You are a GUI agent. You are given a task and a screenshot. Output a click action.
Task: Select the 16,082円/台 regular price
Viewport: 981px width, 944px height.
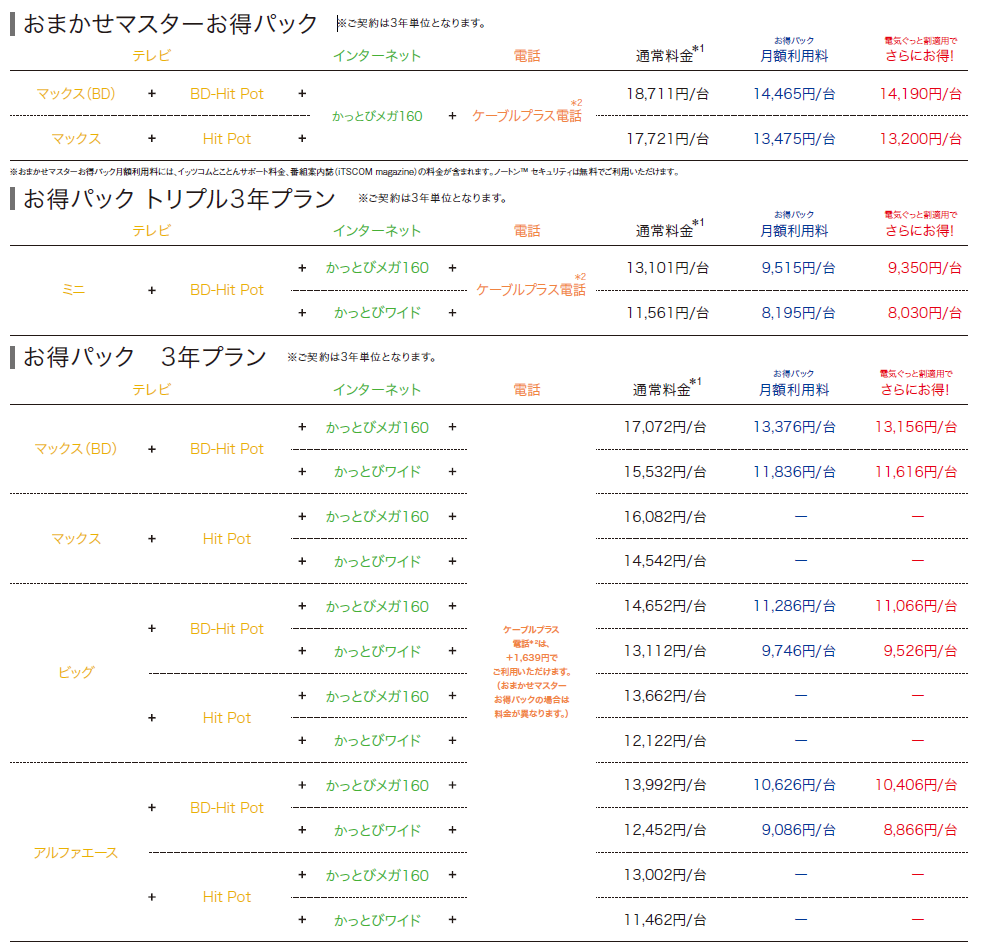click(x=665, y=517)
